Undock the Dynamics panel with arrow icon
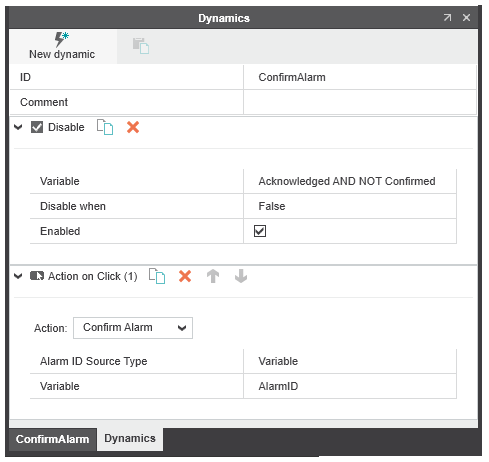The height and width of the screenshot is (462, 489). (x=447, y=17)
